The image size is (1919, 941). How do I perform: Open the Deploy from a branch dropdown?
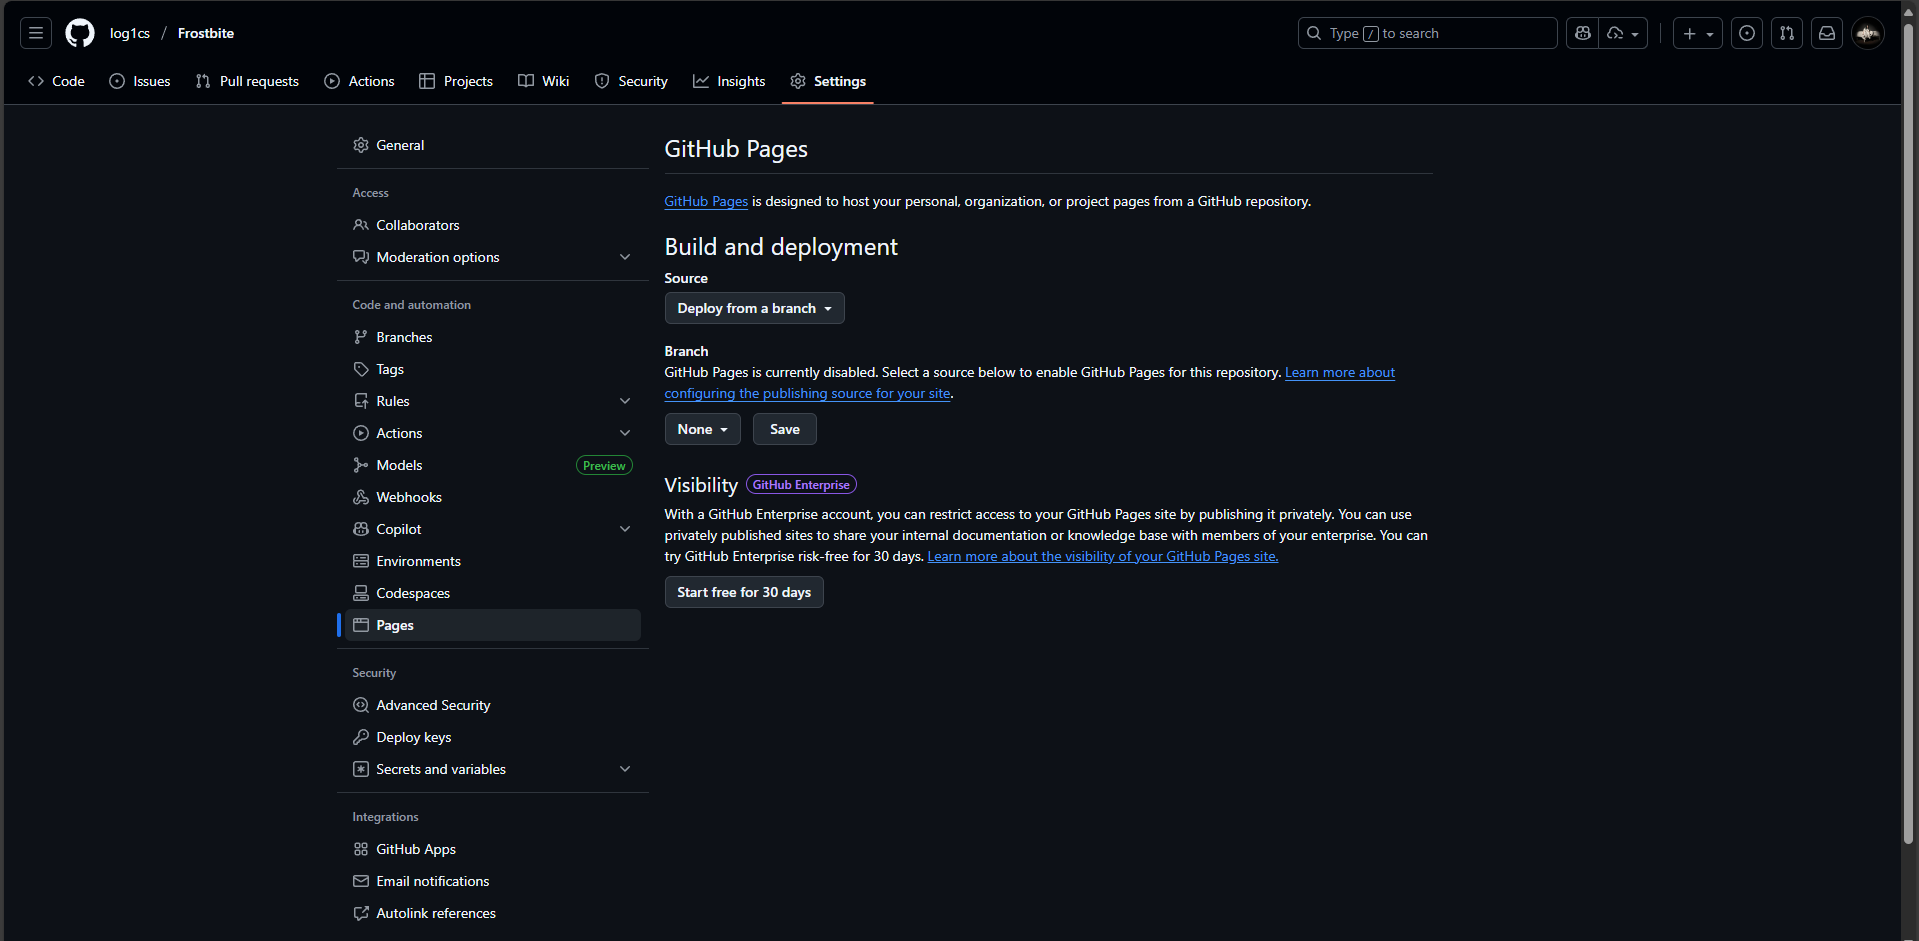tap(754, 308)
